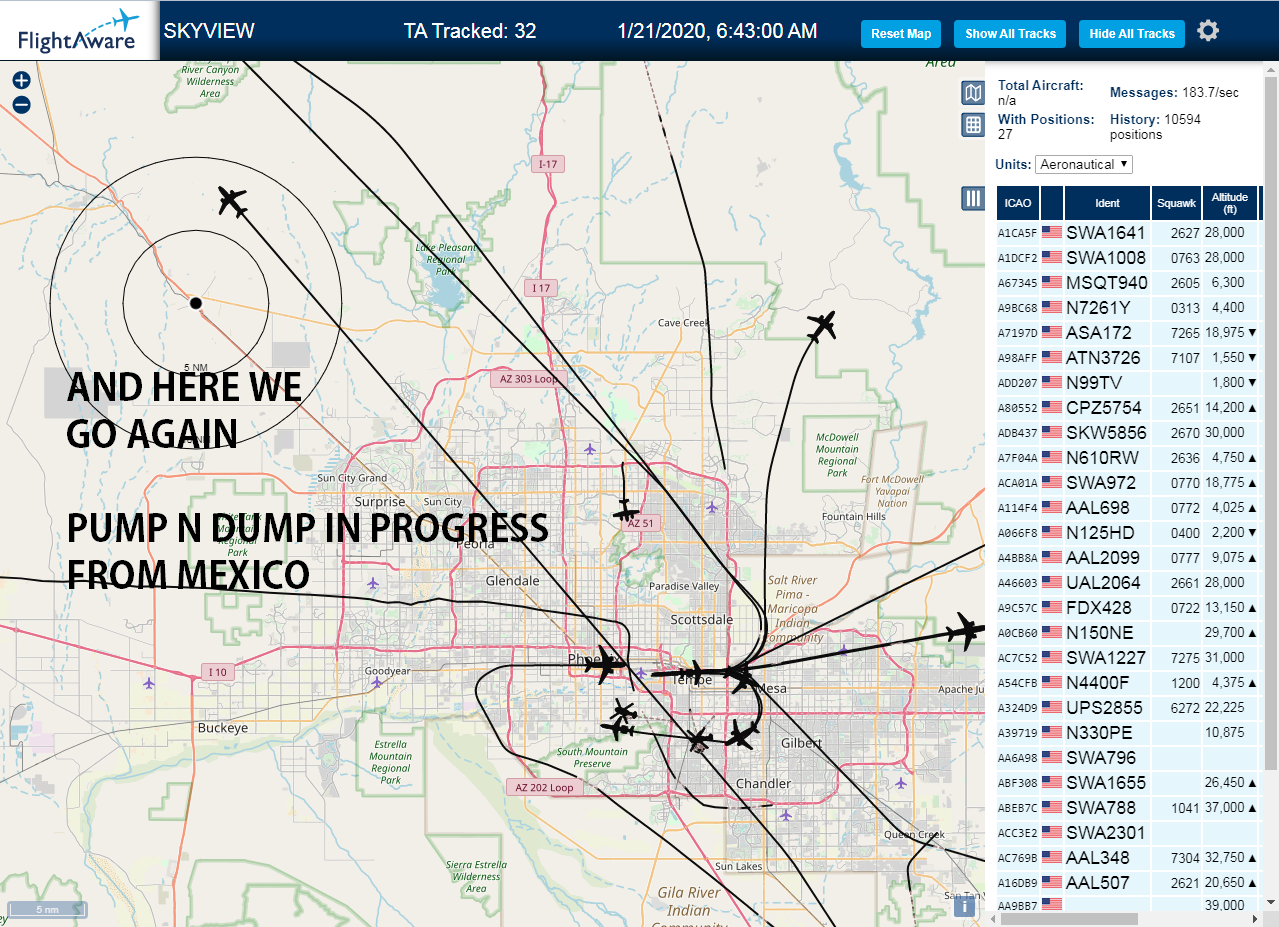
Task: Click Hide All Tracks button
Action: [1132, 34]
